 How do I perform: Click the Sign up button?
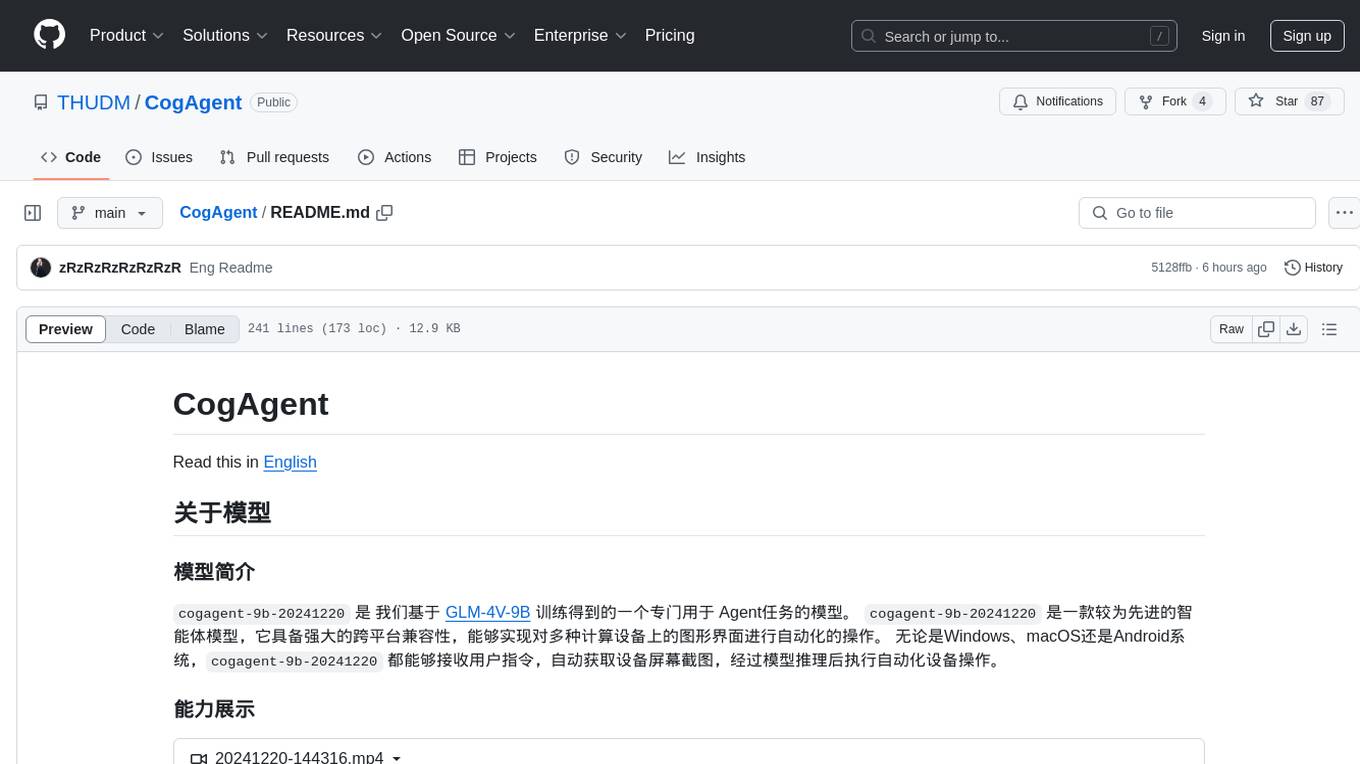click(1307, 36)
